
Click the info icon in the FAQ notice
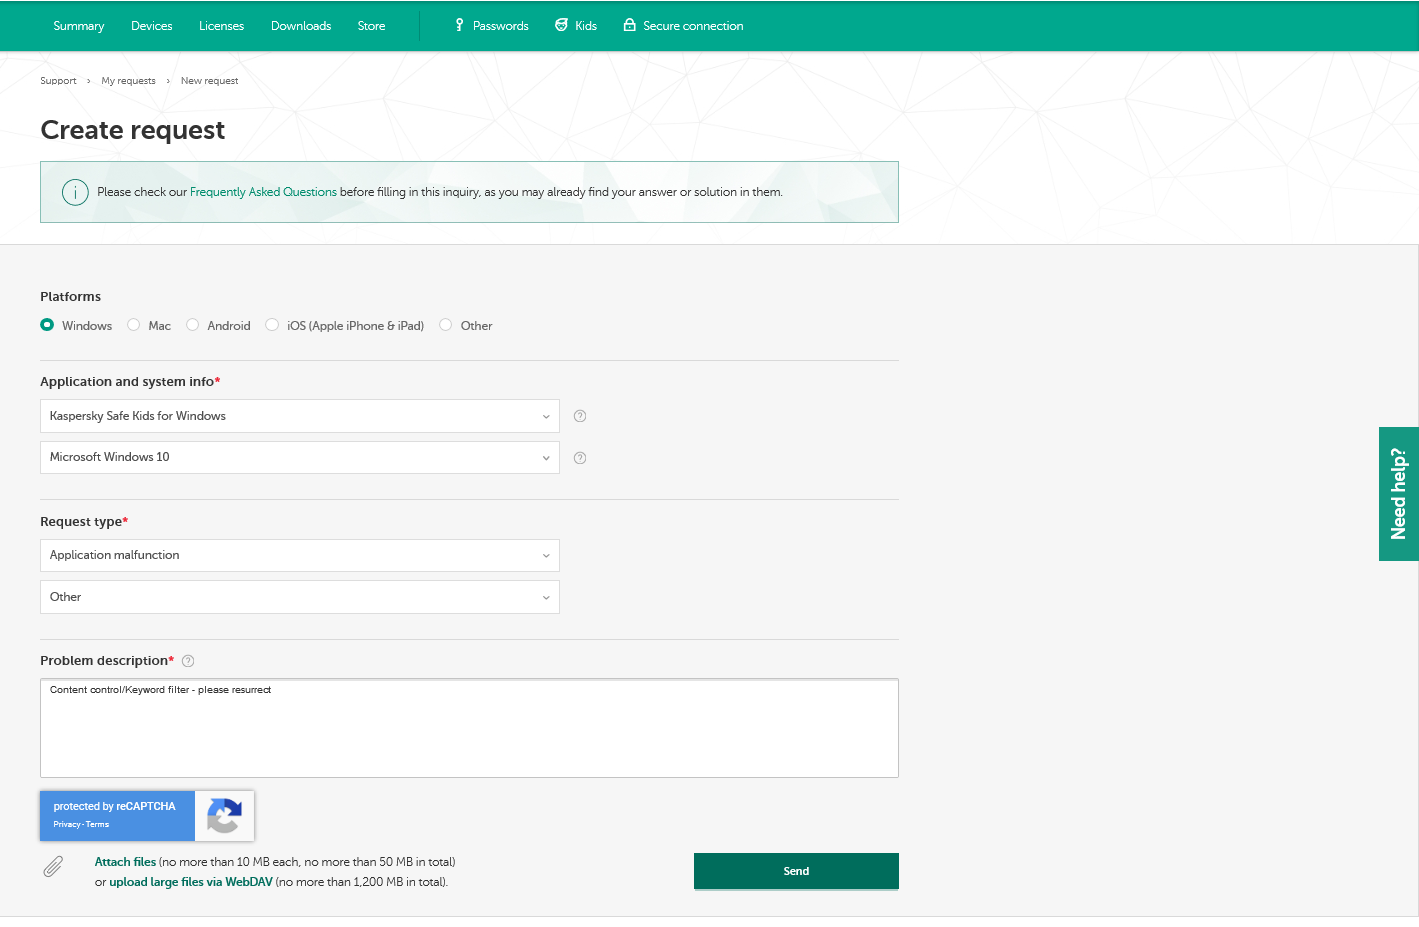(75, 192)
